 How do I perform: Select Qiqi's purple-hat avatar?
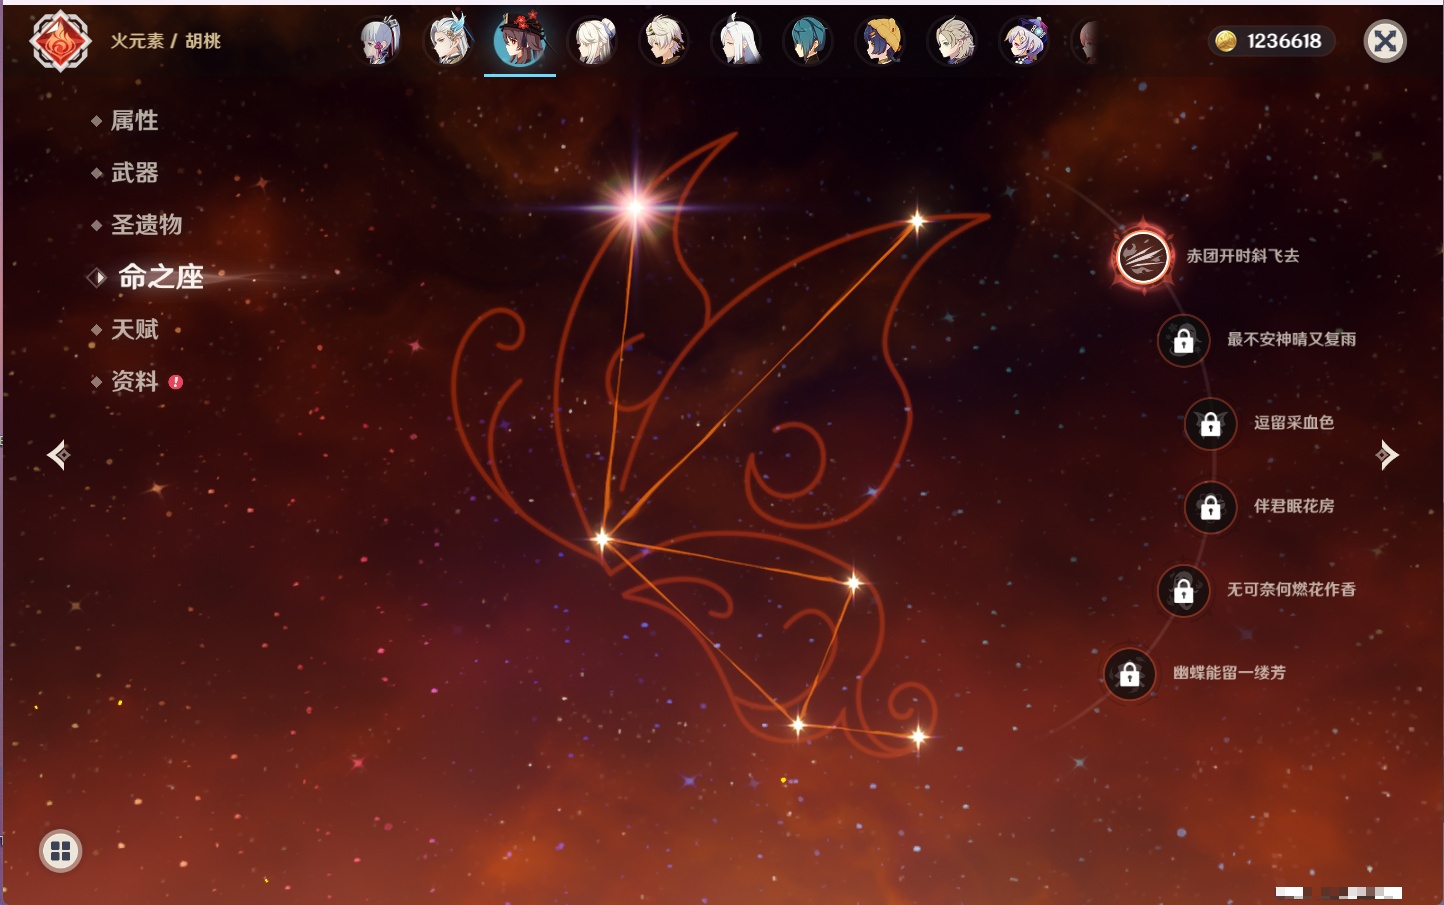coord(1025,42)
